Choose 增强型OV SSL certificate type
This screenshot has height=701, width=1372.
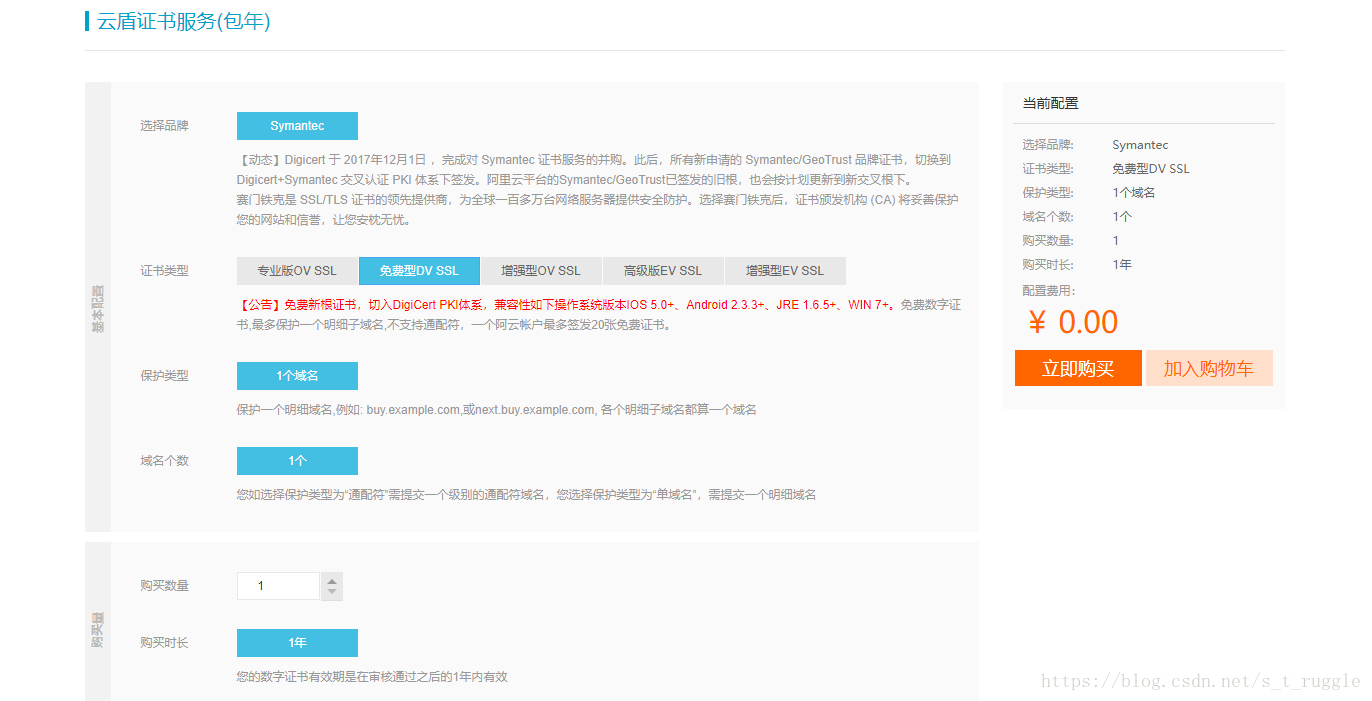point(541,271)
